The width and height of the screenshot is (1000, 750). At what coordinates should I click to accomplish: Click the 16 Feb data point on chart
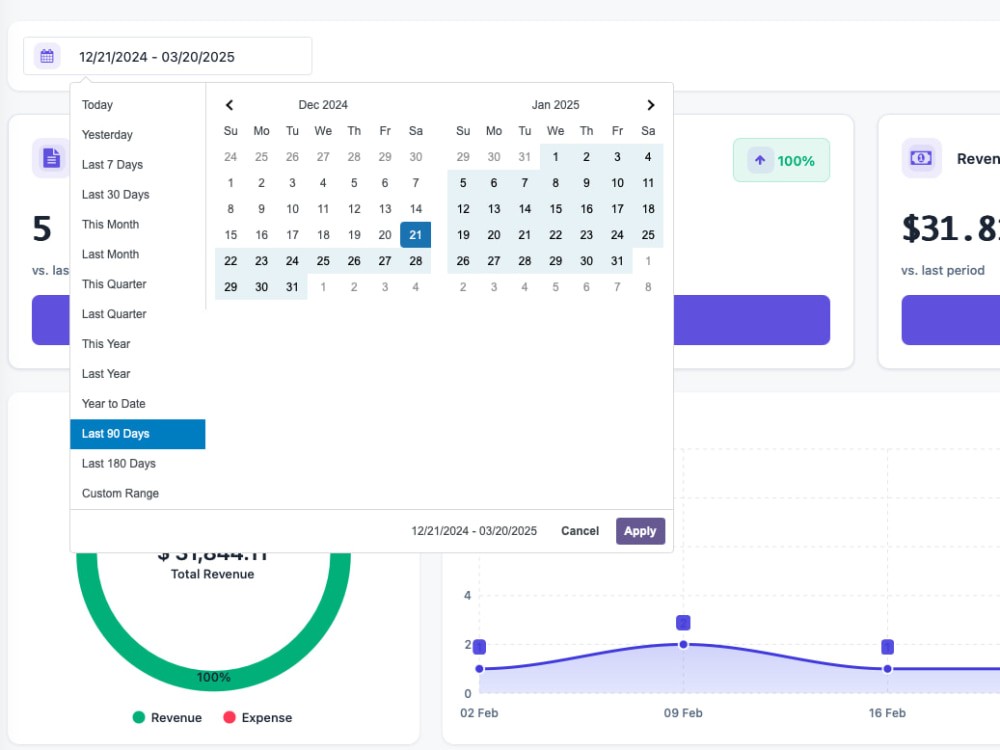[x=887, y=668]
